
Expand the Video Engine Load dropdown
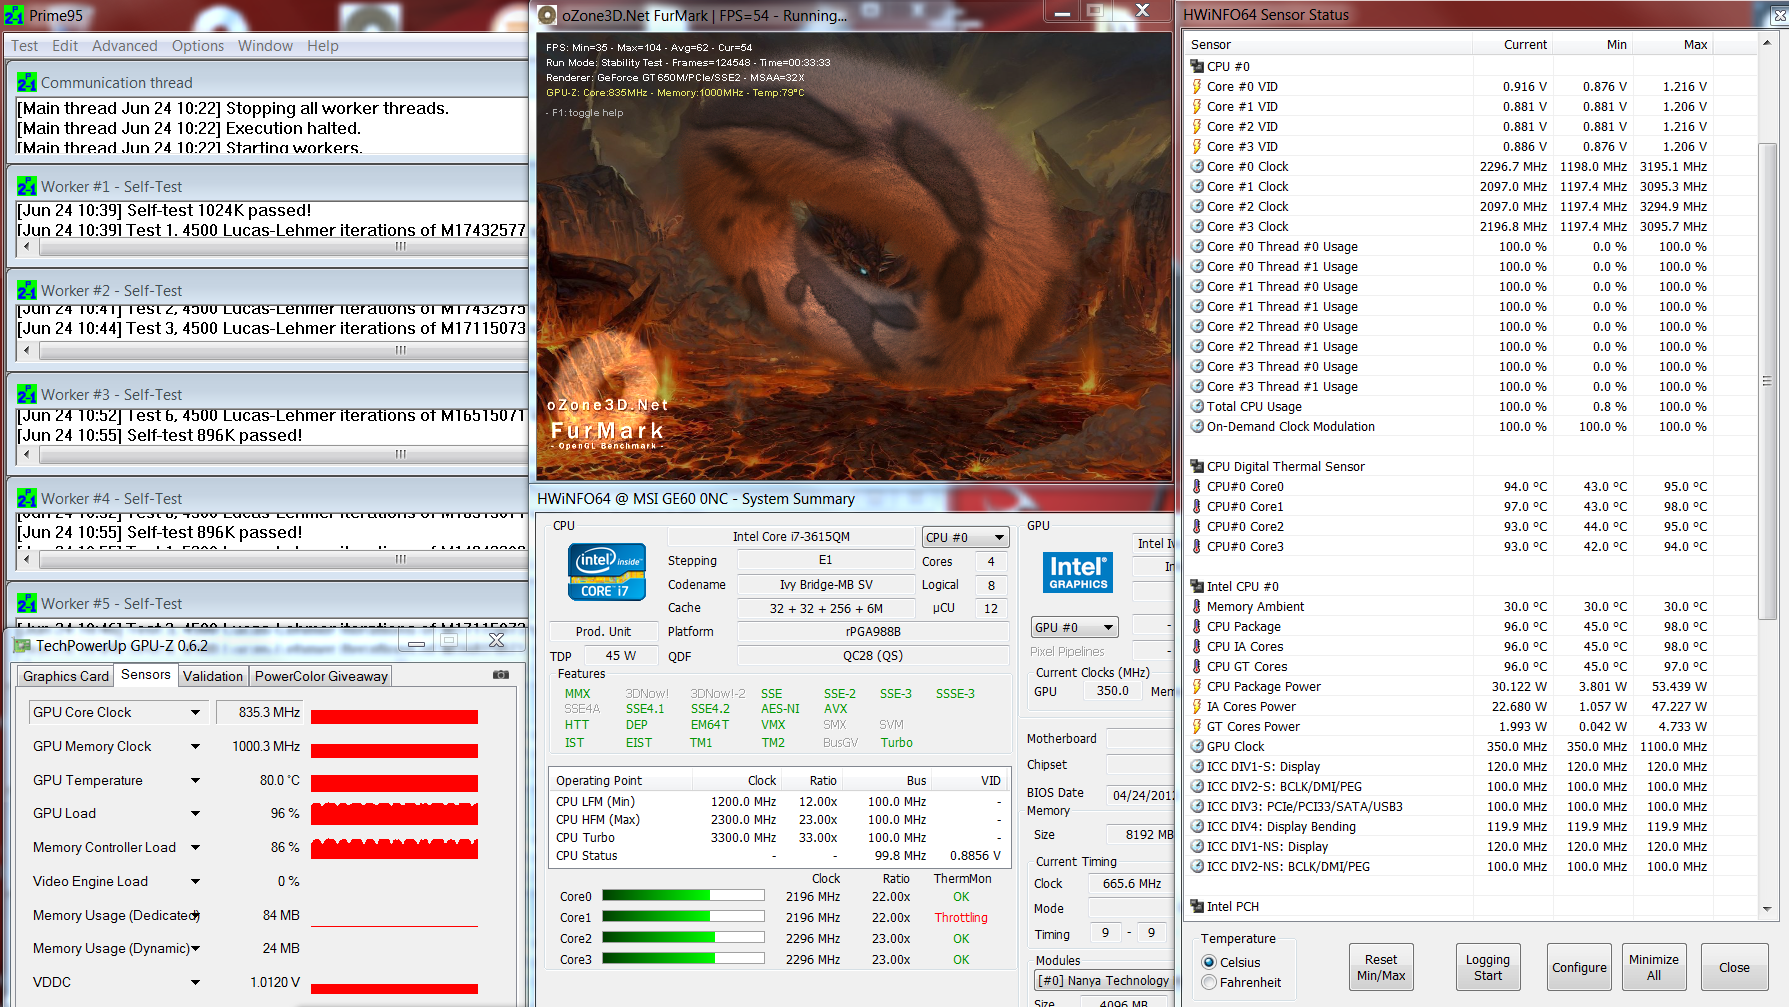click(x=195, y=881)
